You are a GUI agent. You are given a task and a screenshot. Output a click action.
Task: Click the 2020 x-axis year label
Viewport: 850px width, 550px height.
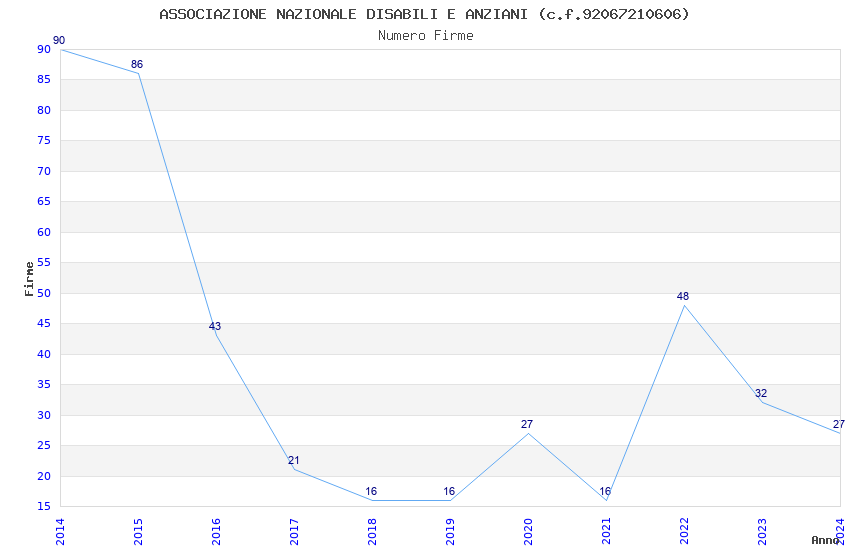coord(528,531)
